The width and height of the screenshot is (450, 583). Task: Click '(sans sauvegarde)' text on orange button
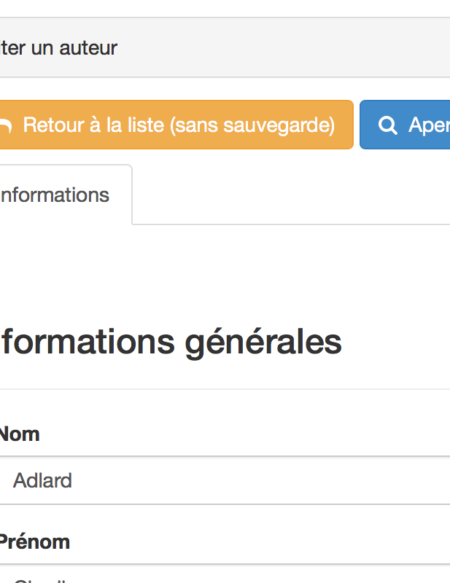coord(253,125)
